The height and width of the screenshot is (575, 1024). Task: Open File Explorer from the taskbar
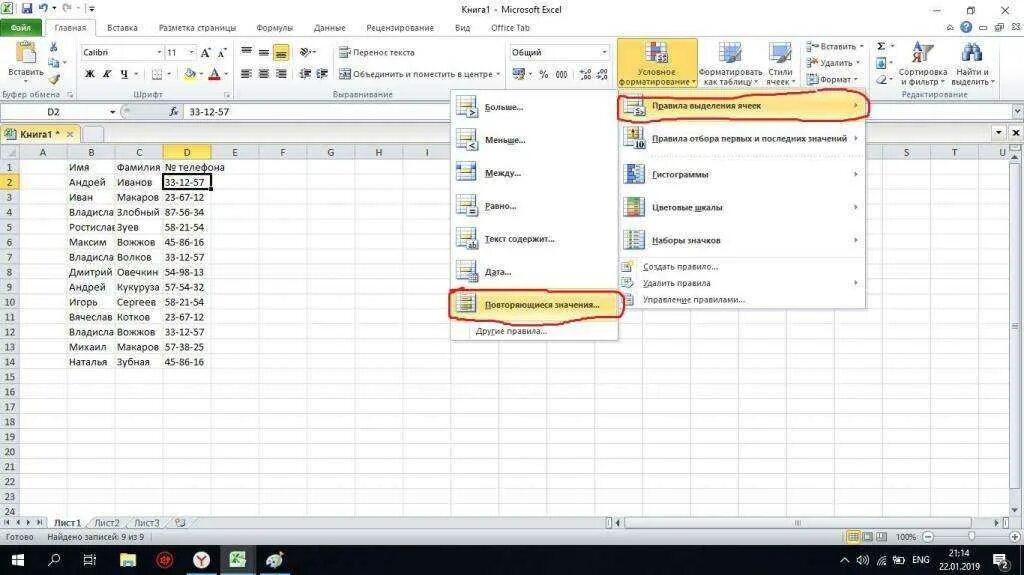coord(128,560)
